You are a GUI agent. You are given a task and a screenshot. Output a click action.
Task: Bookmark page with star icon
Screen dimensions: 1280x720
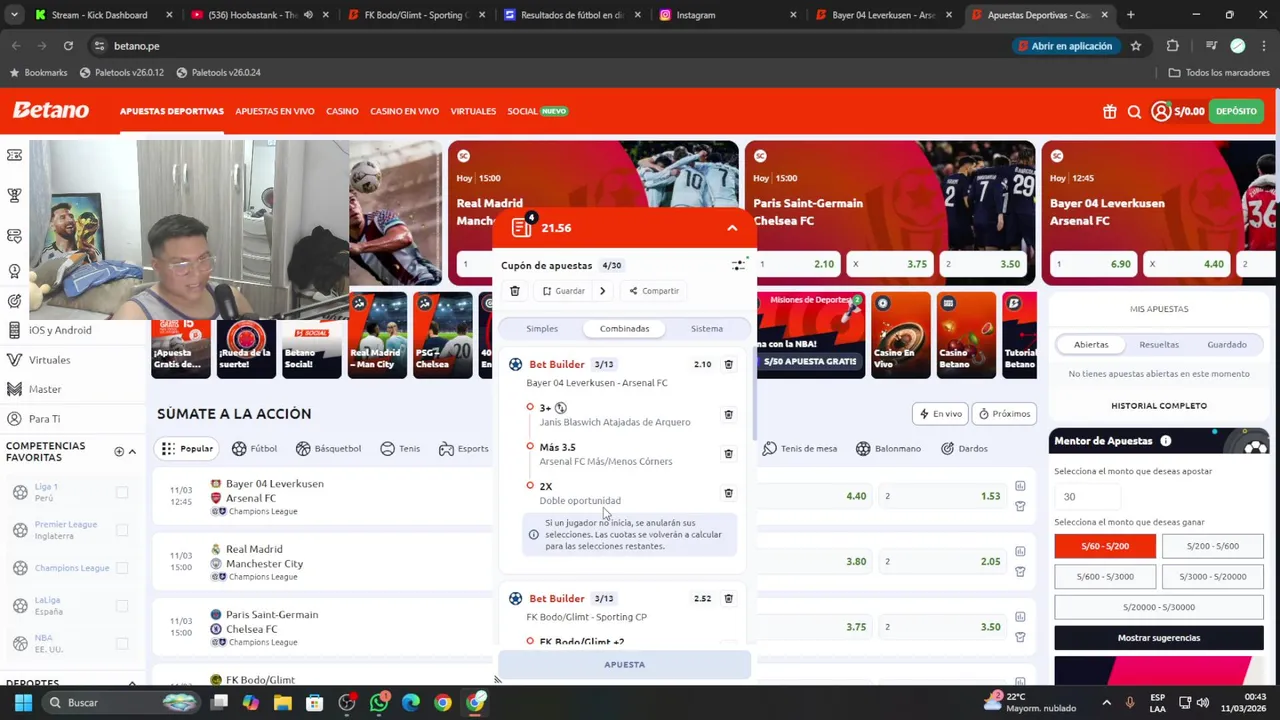[x=1136, y=46]
